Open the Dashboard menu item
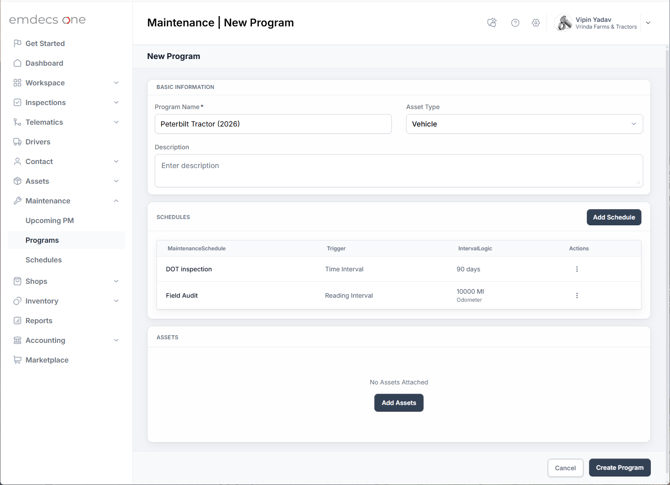The width and height of the screenshot is (670, 485). point(44,63)
